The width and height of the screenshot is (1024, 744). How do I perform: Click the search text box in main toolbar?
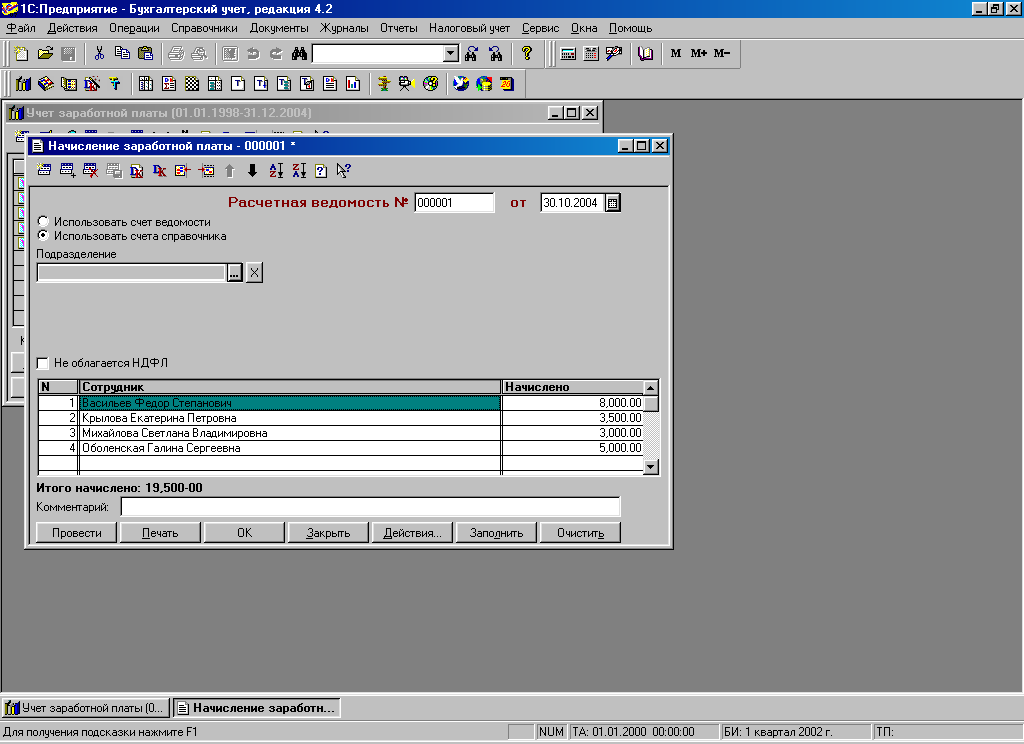point(378,54)
